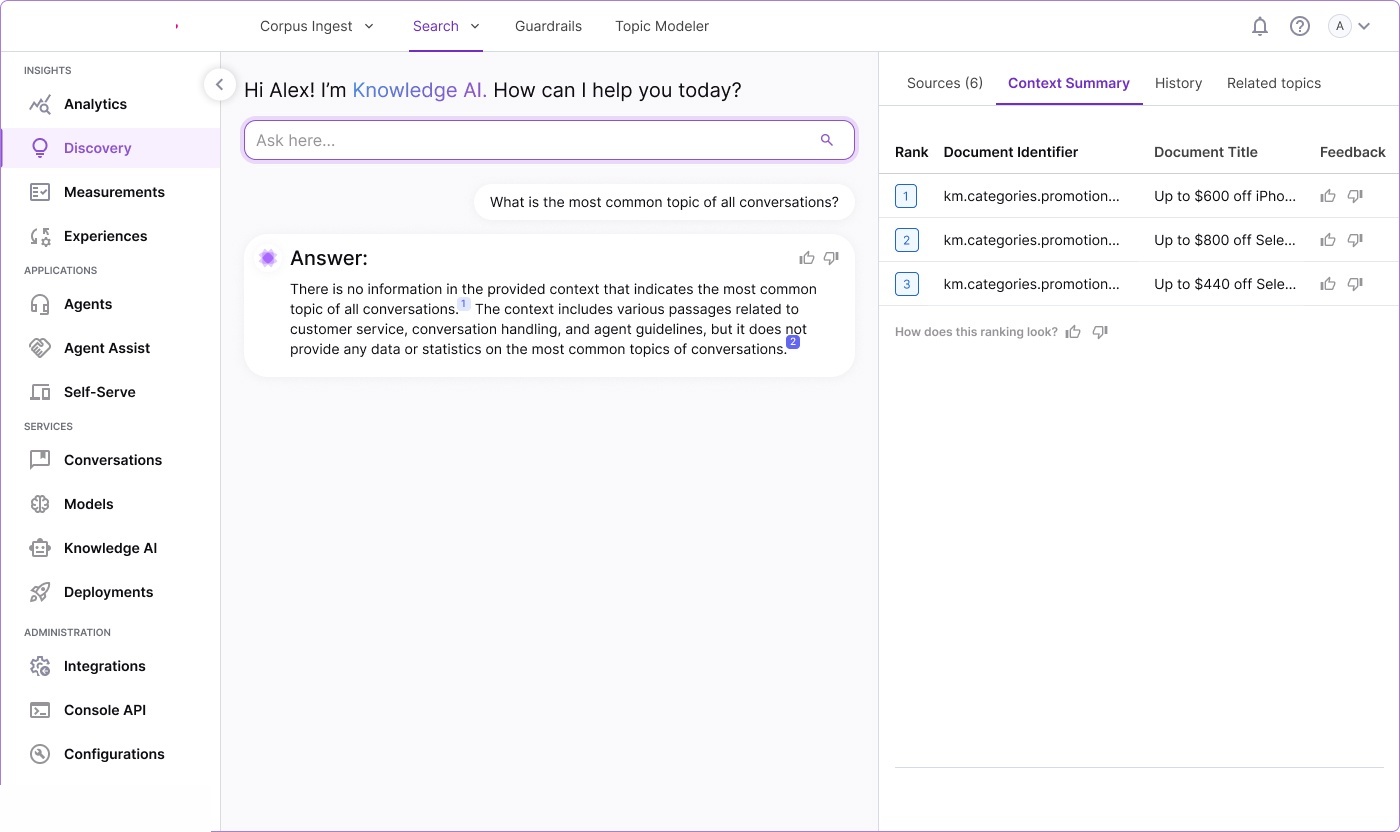Thumbs down the overall ranking question
The image size is (1400, 832).
tap(1100, 332)
